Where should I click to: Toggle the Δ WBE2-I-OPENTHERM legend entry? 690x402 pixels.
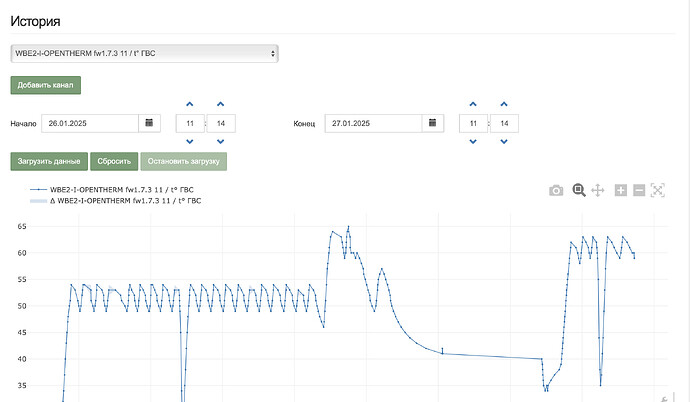[115, 201]
